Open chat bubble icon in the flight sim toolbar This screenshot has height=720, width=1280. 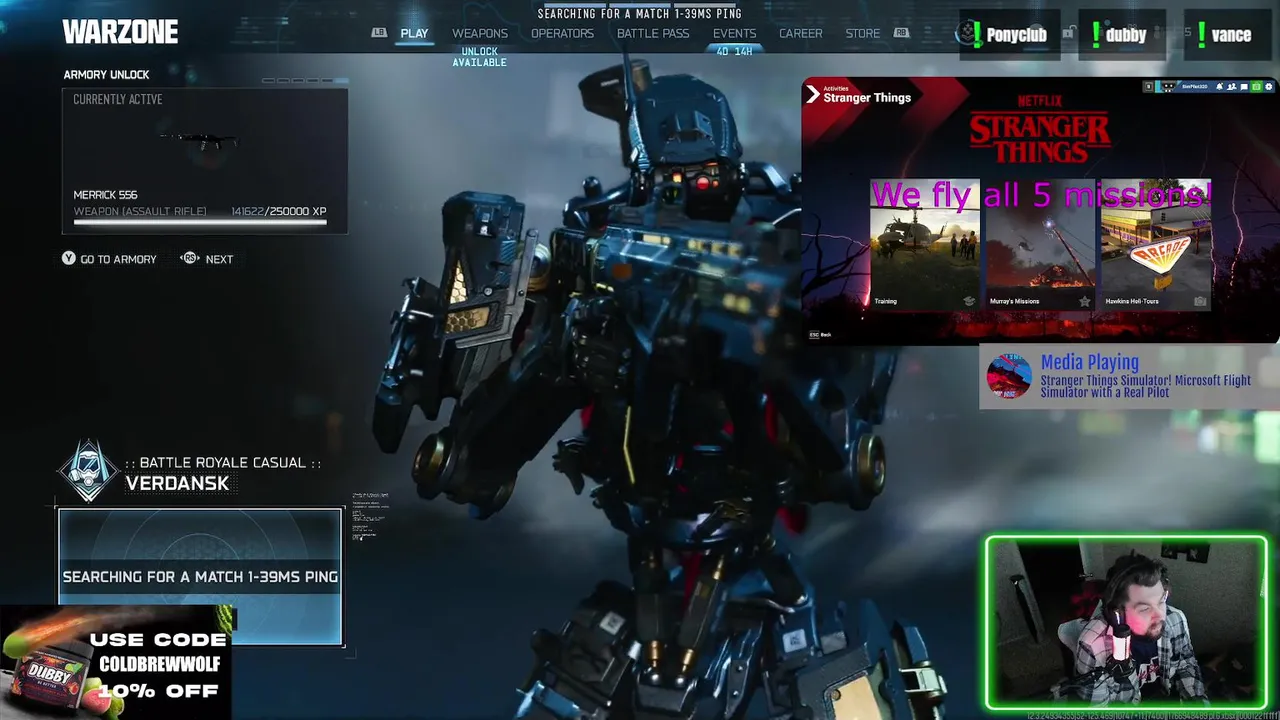1244,87
